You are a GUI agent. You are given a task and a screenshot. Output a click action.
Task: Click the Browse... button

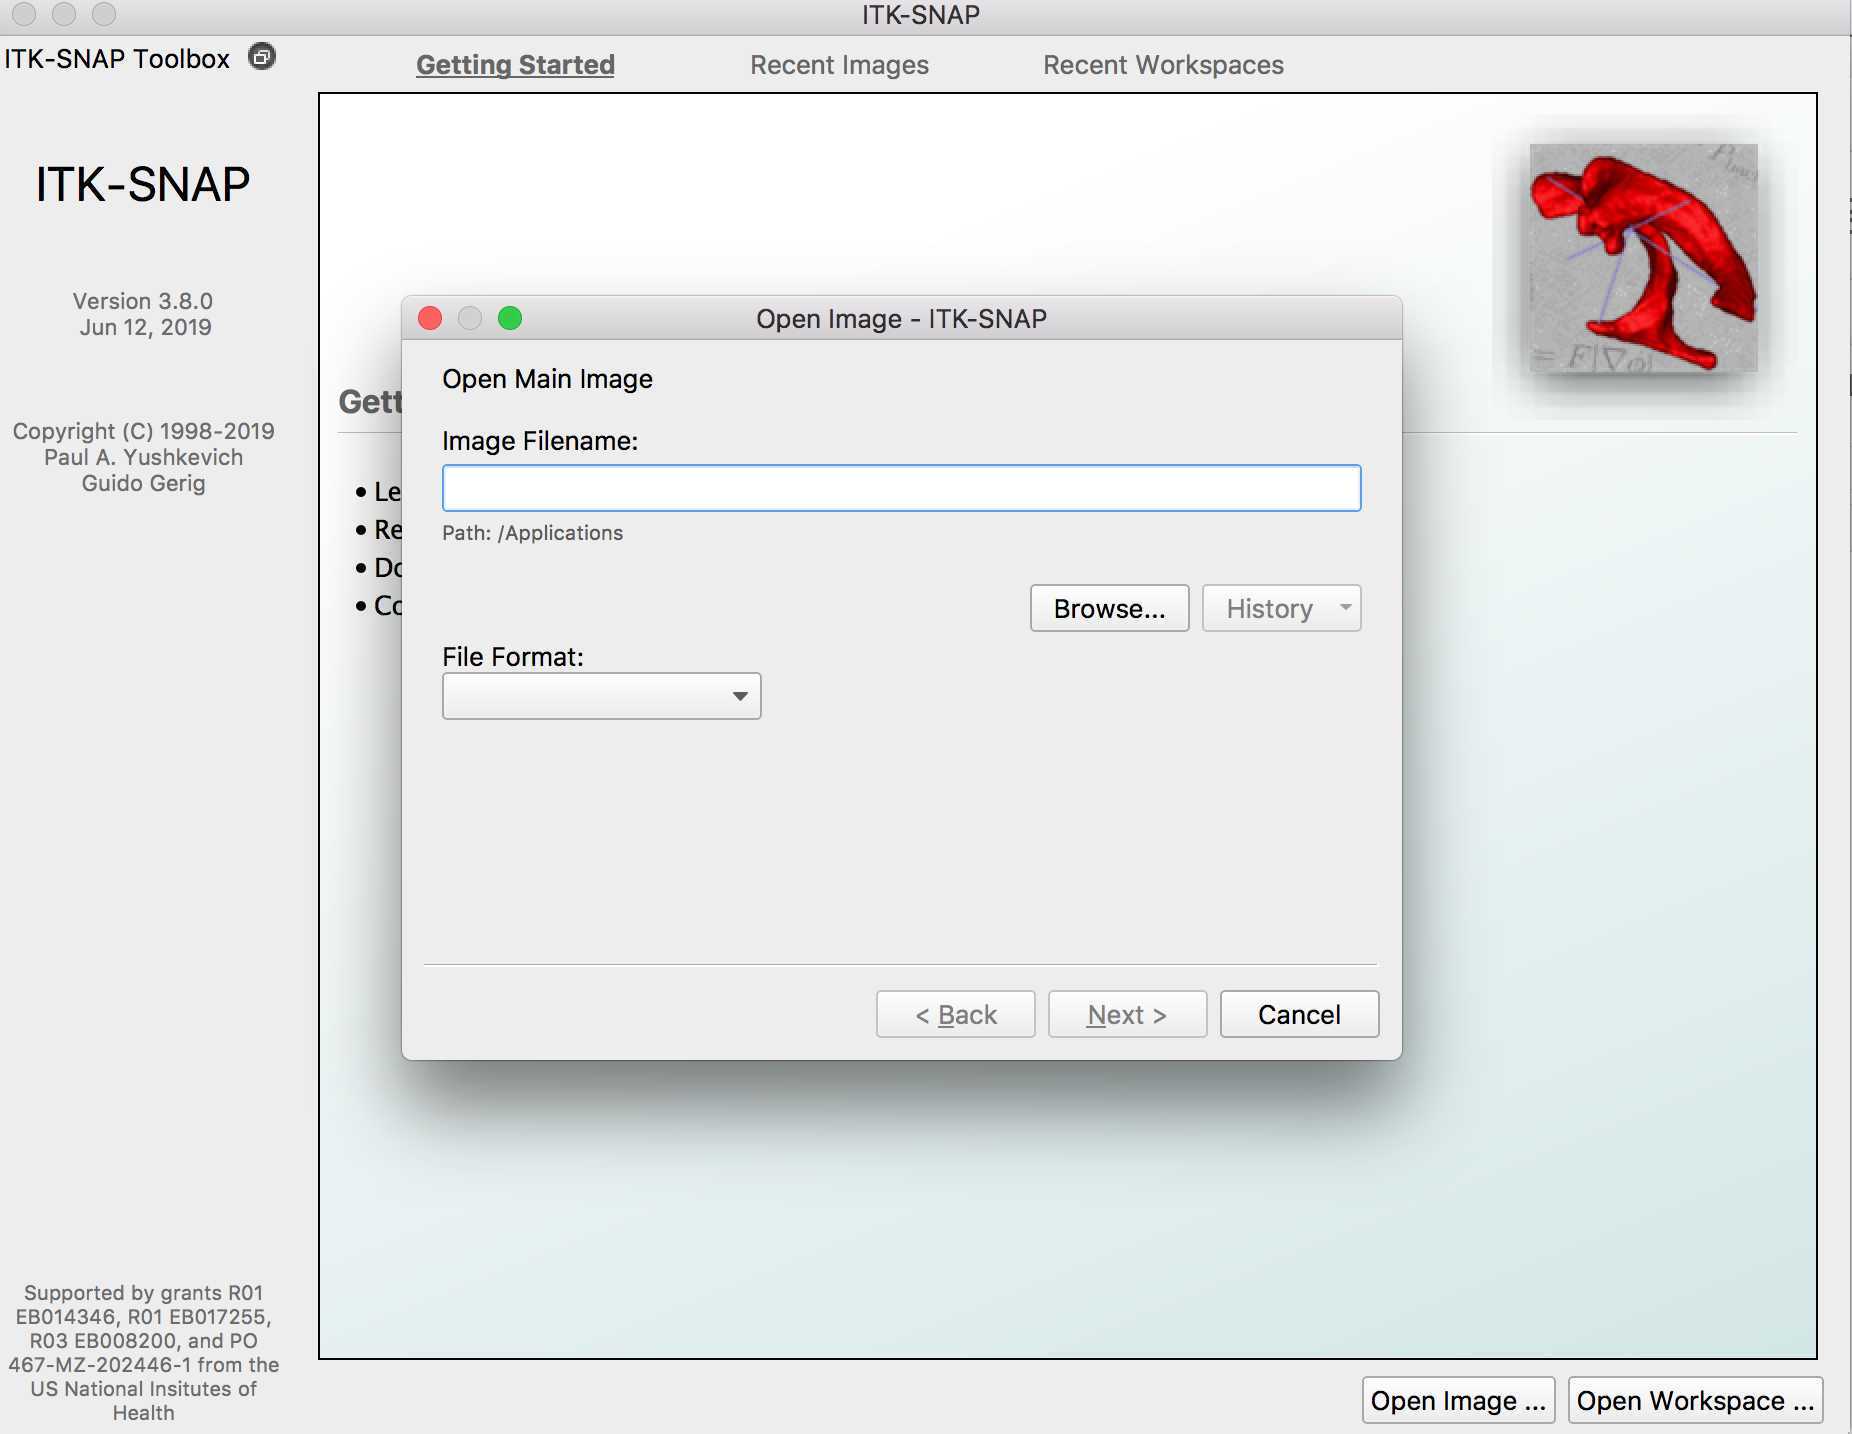(x=1109, y=608)
